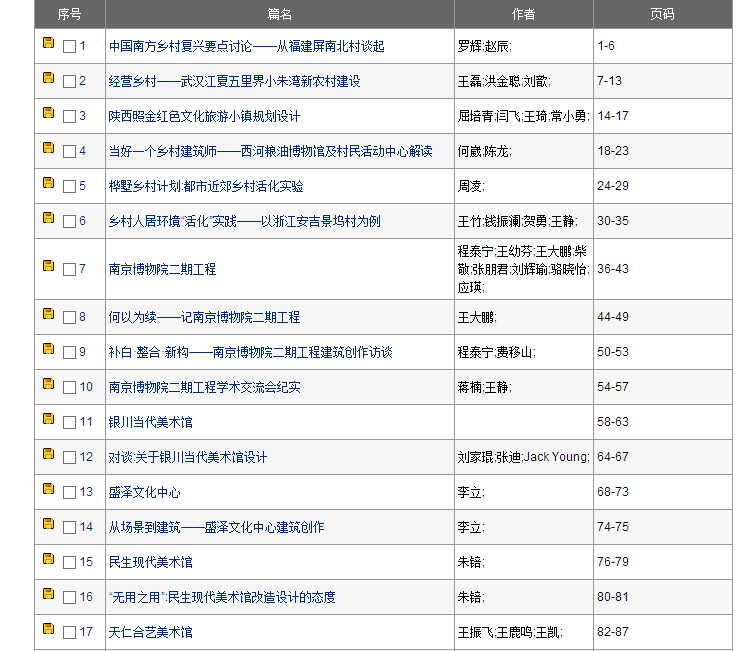Tick the checkbox for article 5
Image resolution: width=752 pixels, height=651 pixels.
point(70,187)
